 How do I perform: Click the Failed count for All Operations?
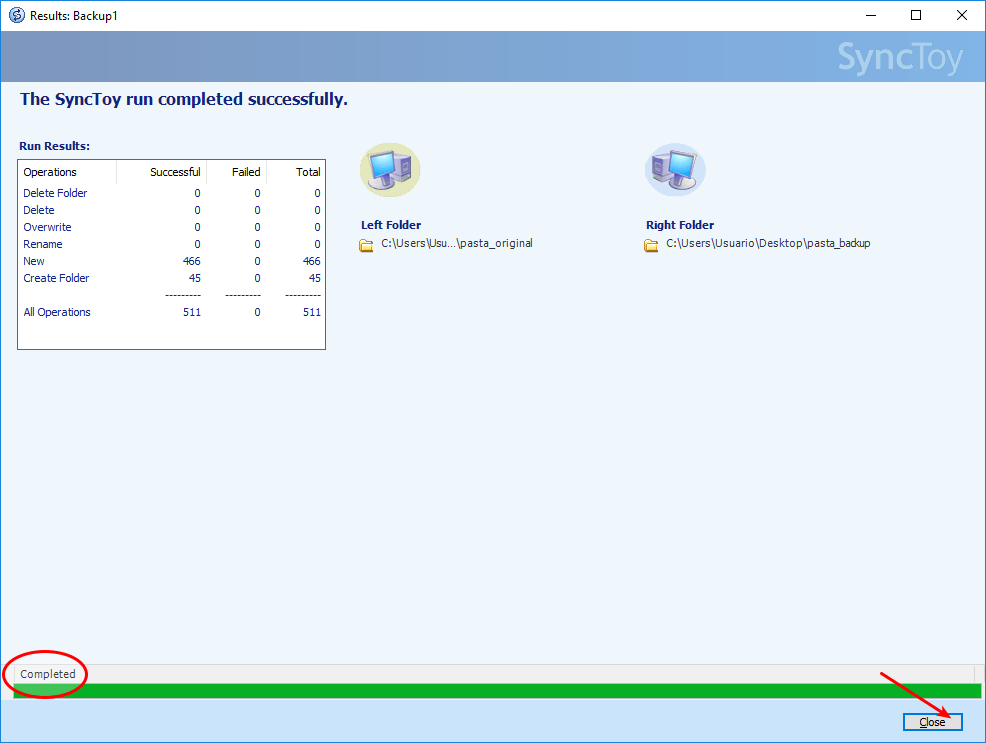[257, 312]
